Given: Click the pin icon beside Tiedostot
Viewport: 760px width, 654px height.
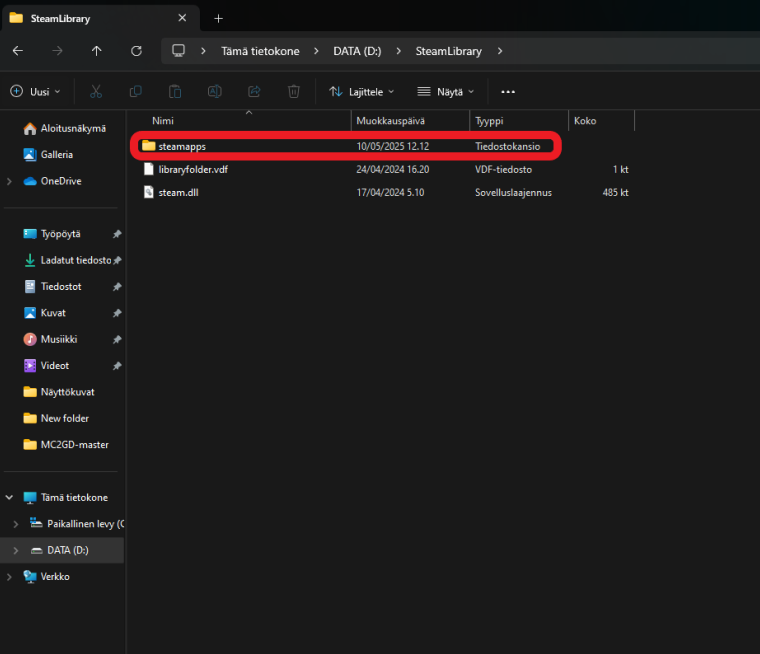Looking at the screenshot, I should click(x=117, y=287).
